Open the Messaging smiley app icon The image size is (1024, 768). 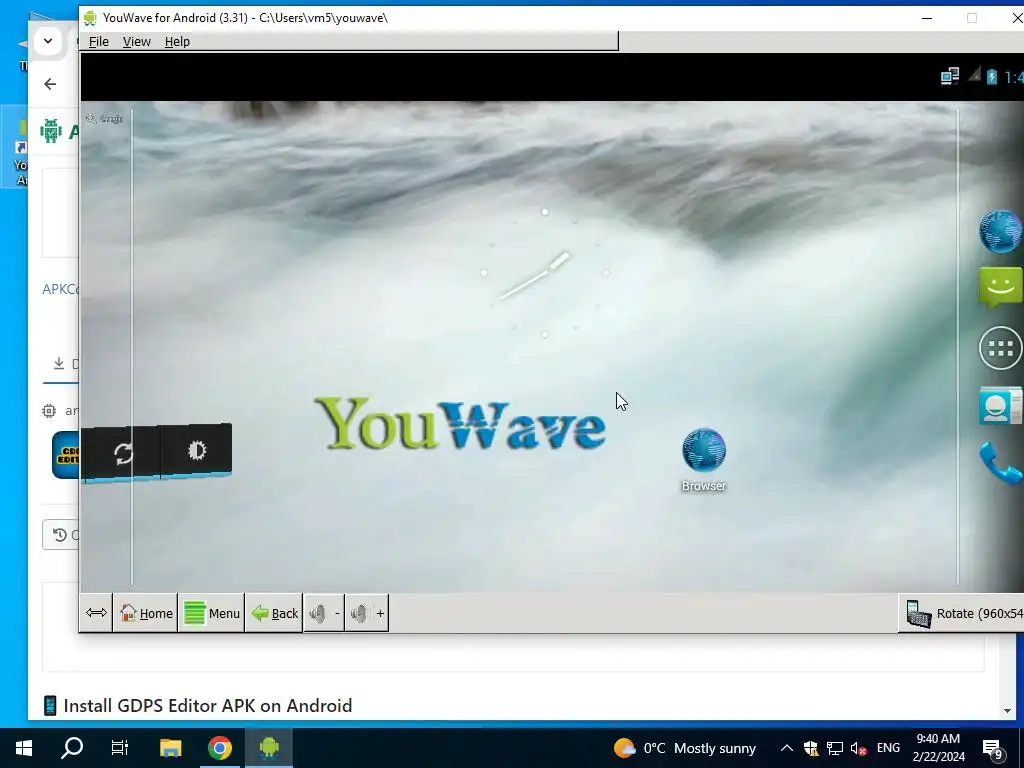coord(1000,287)
